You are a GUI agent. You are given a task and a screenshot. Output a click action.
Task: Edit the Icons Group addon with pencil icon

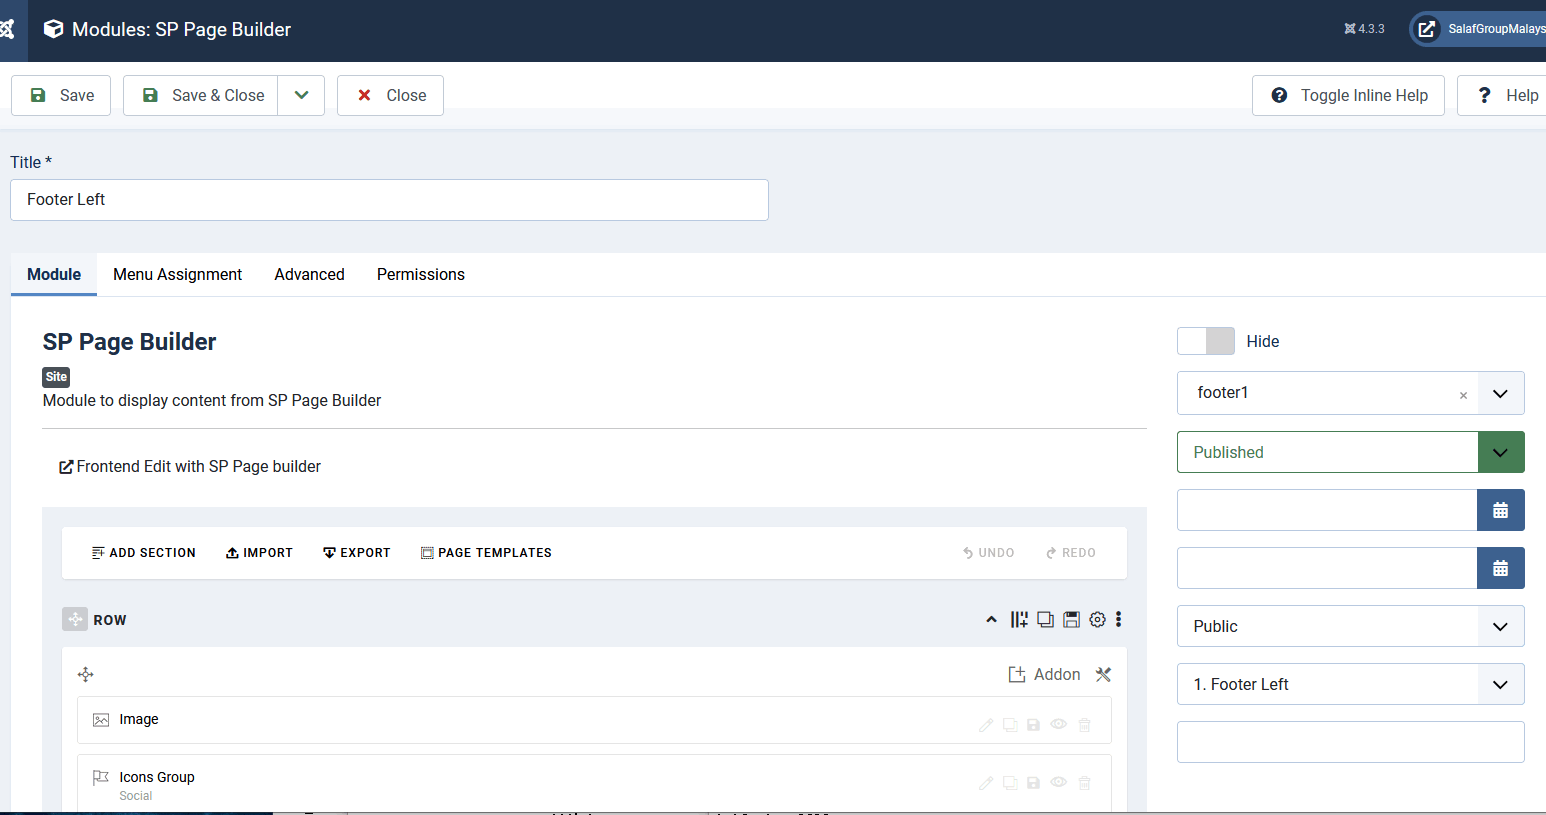tap(986, 783)
